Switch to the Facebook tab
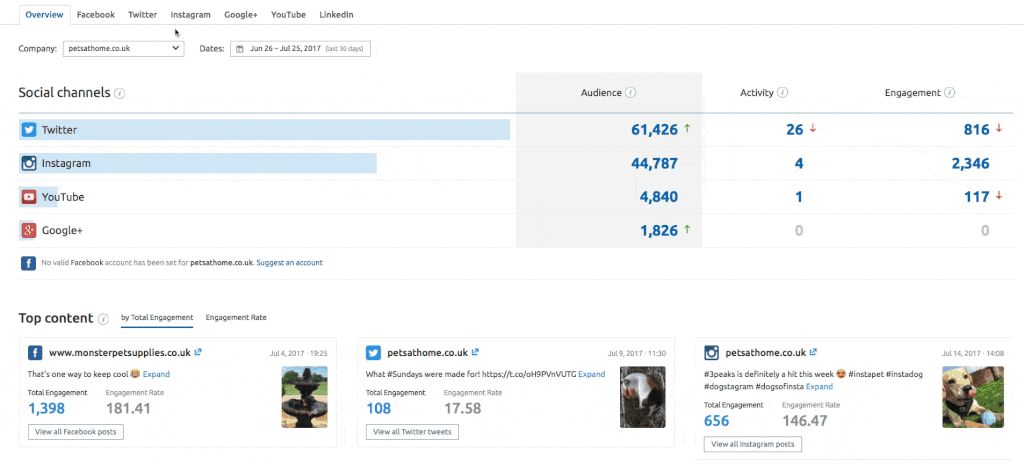Screen dimensions: 1024x464 point(96,15)
